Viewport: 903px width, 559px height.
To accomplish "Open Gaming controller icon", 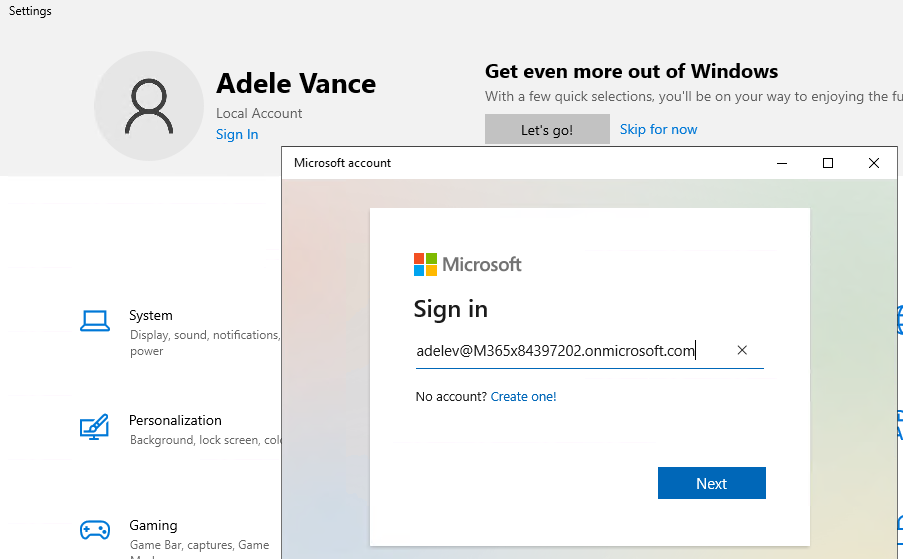I will [95, 530].
